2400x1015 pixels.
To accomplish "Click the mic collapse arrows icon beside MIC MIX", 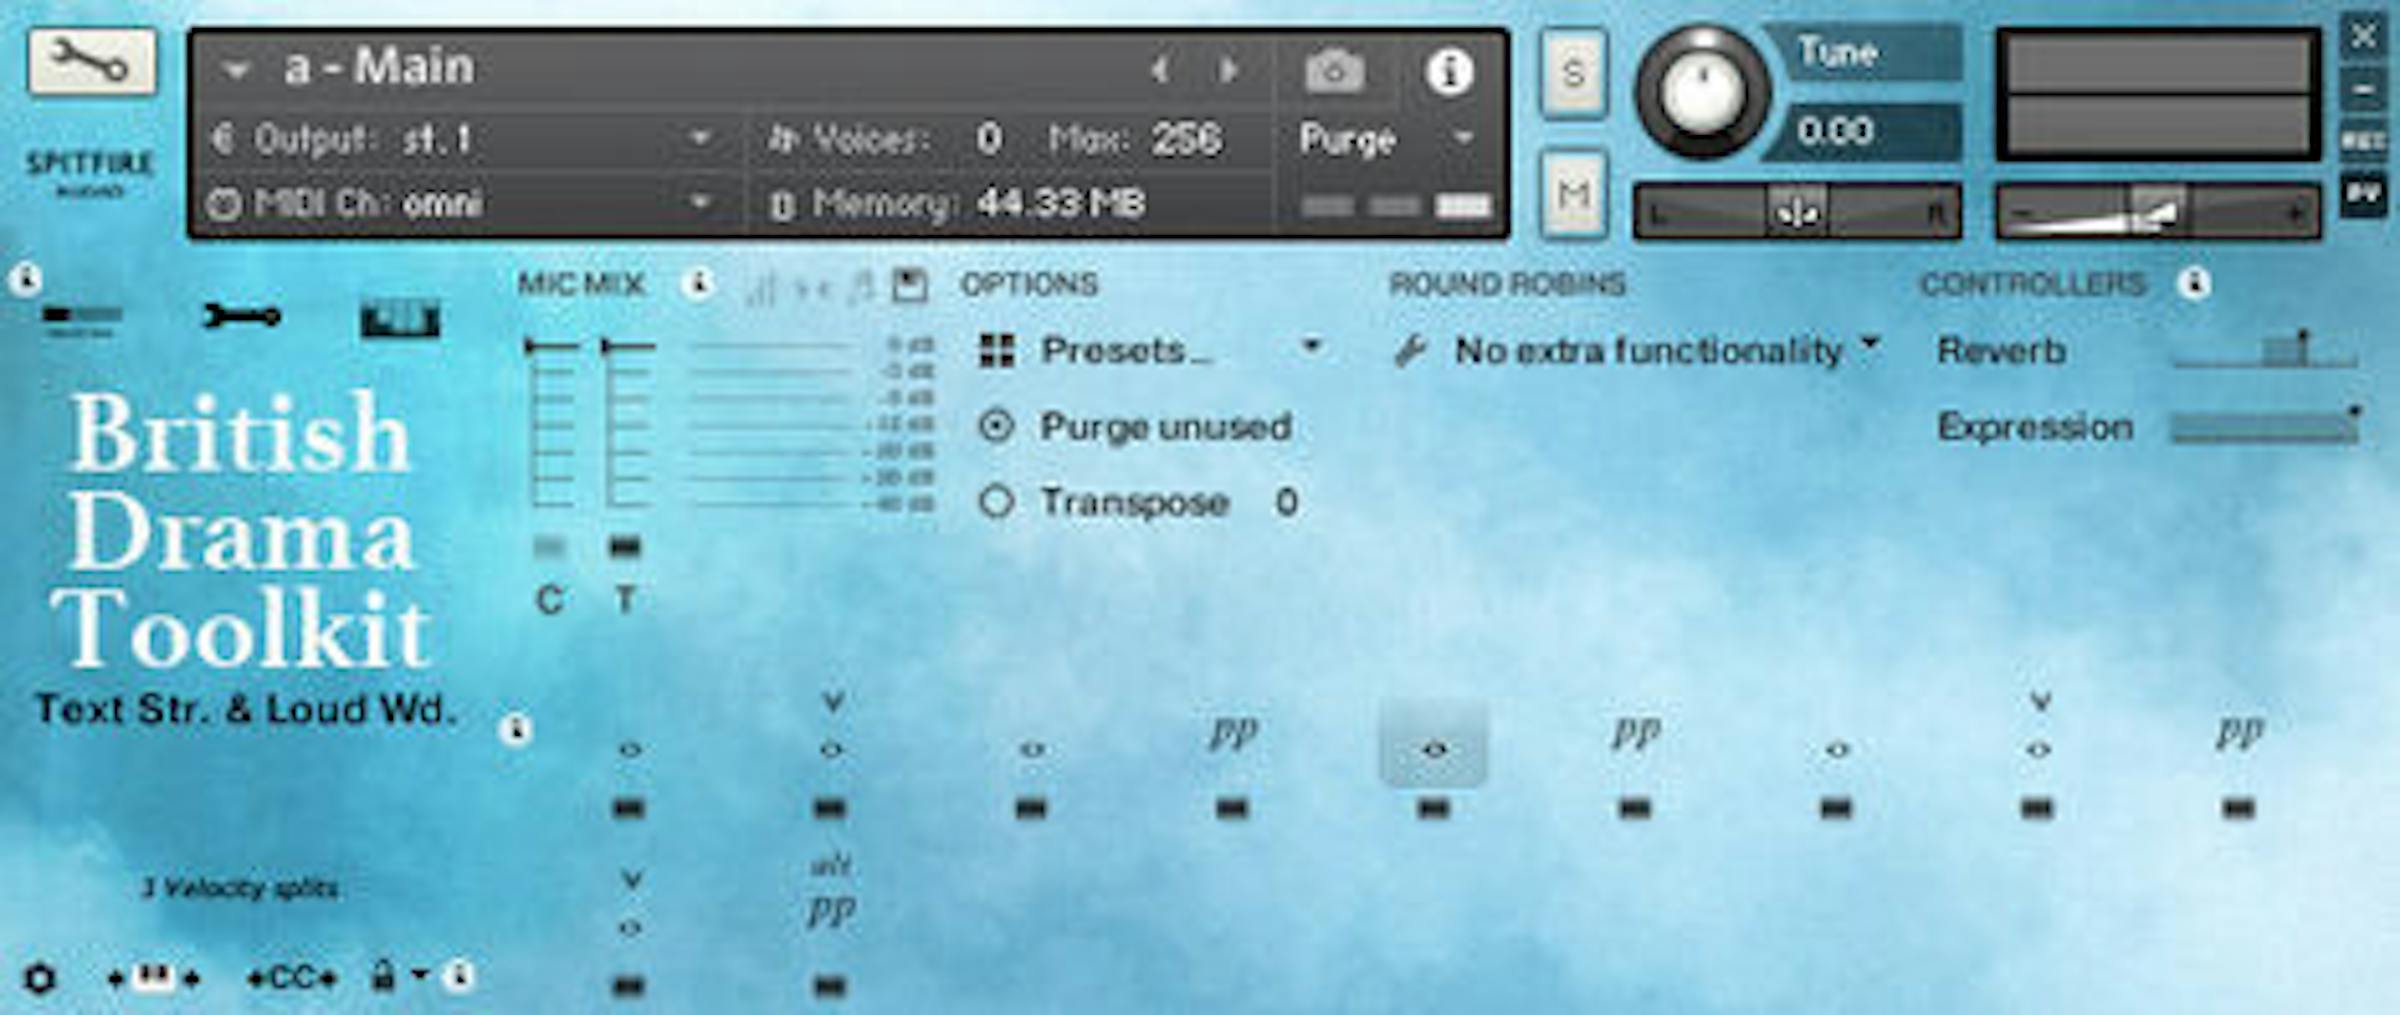I will click(812, 289).
